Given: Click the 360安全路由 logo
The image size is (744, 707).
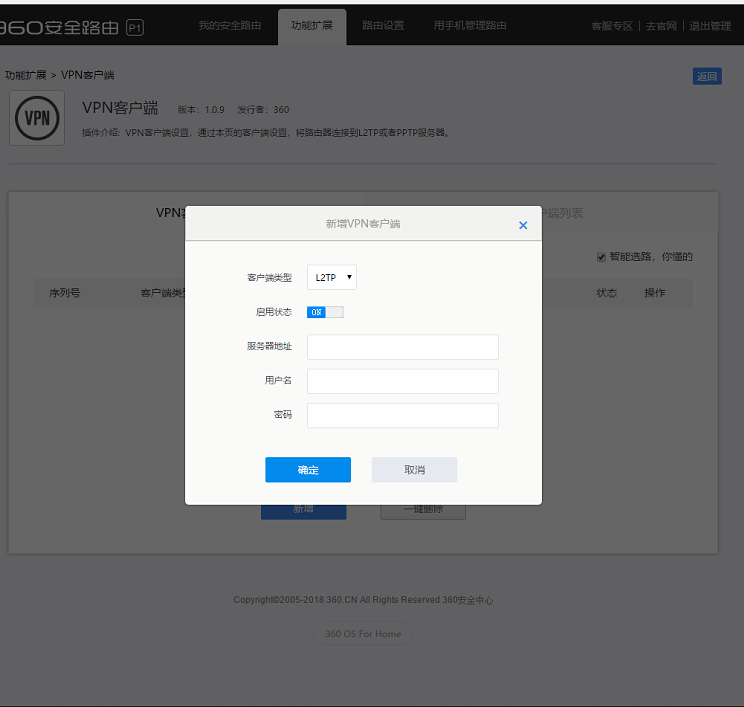Looking at the screenshot, I should pyautogui.click(x=70, y=27).
